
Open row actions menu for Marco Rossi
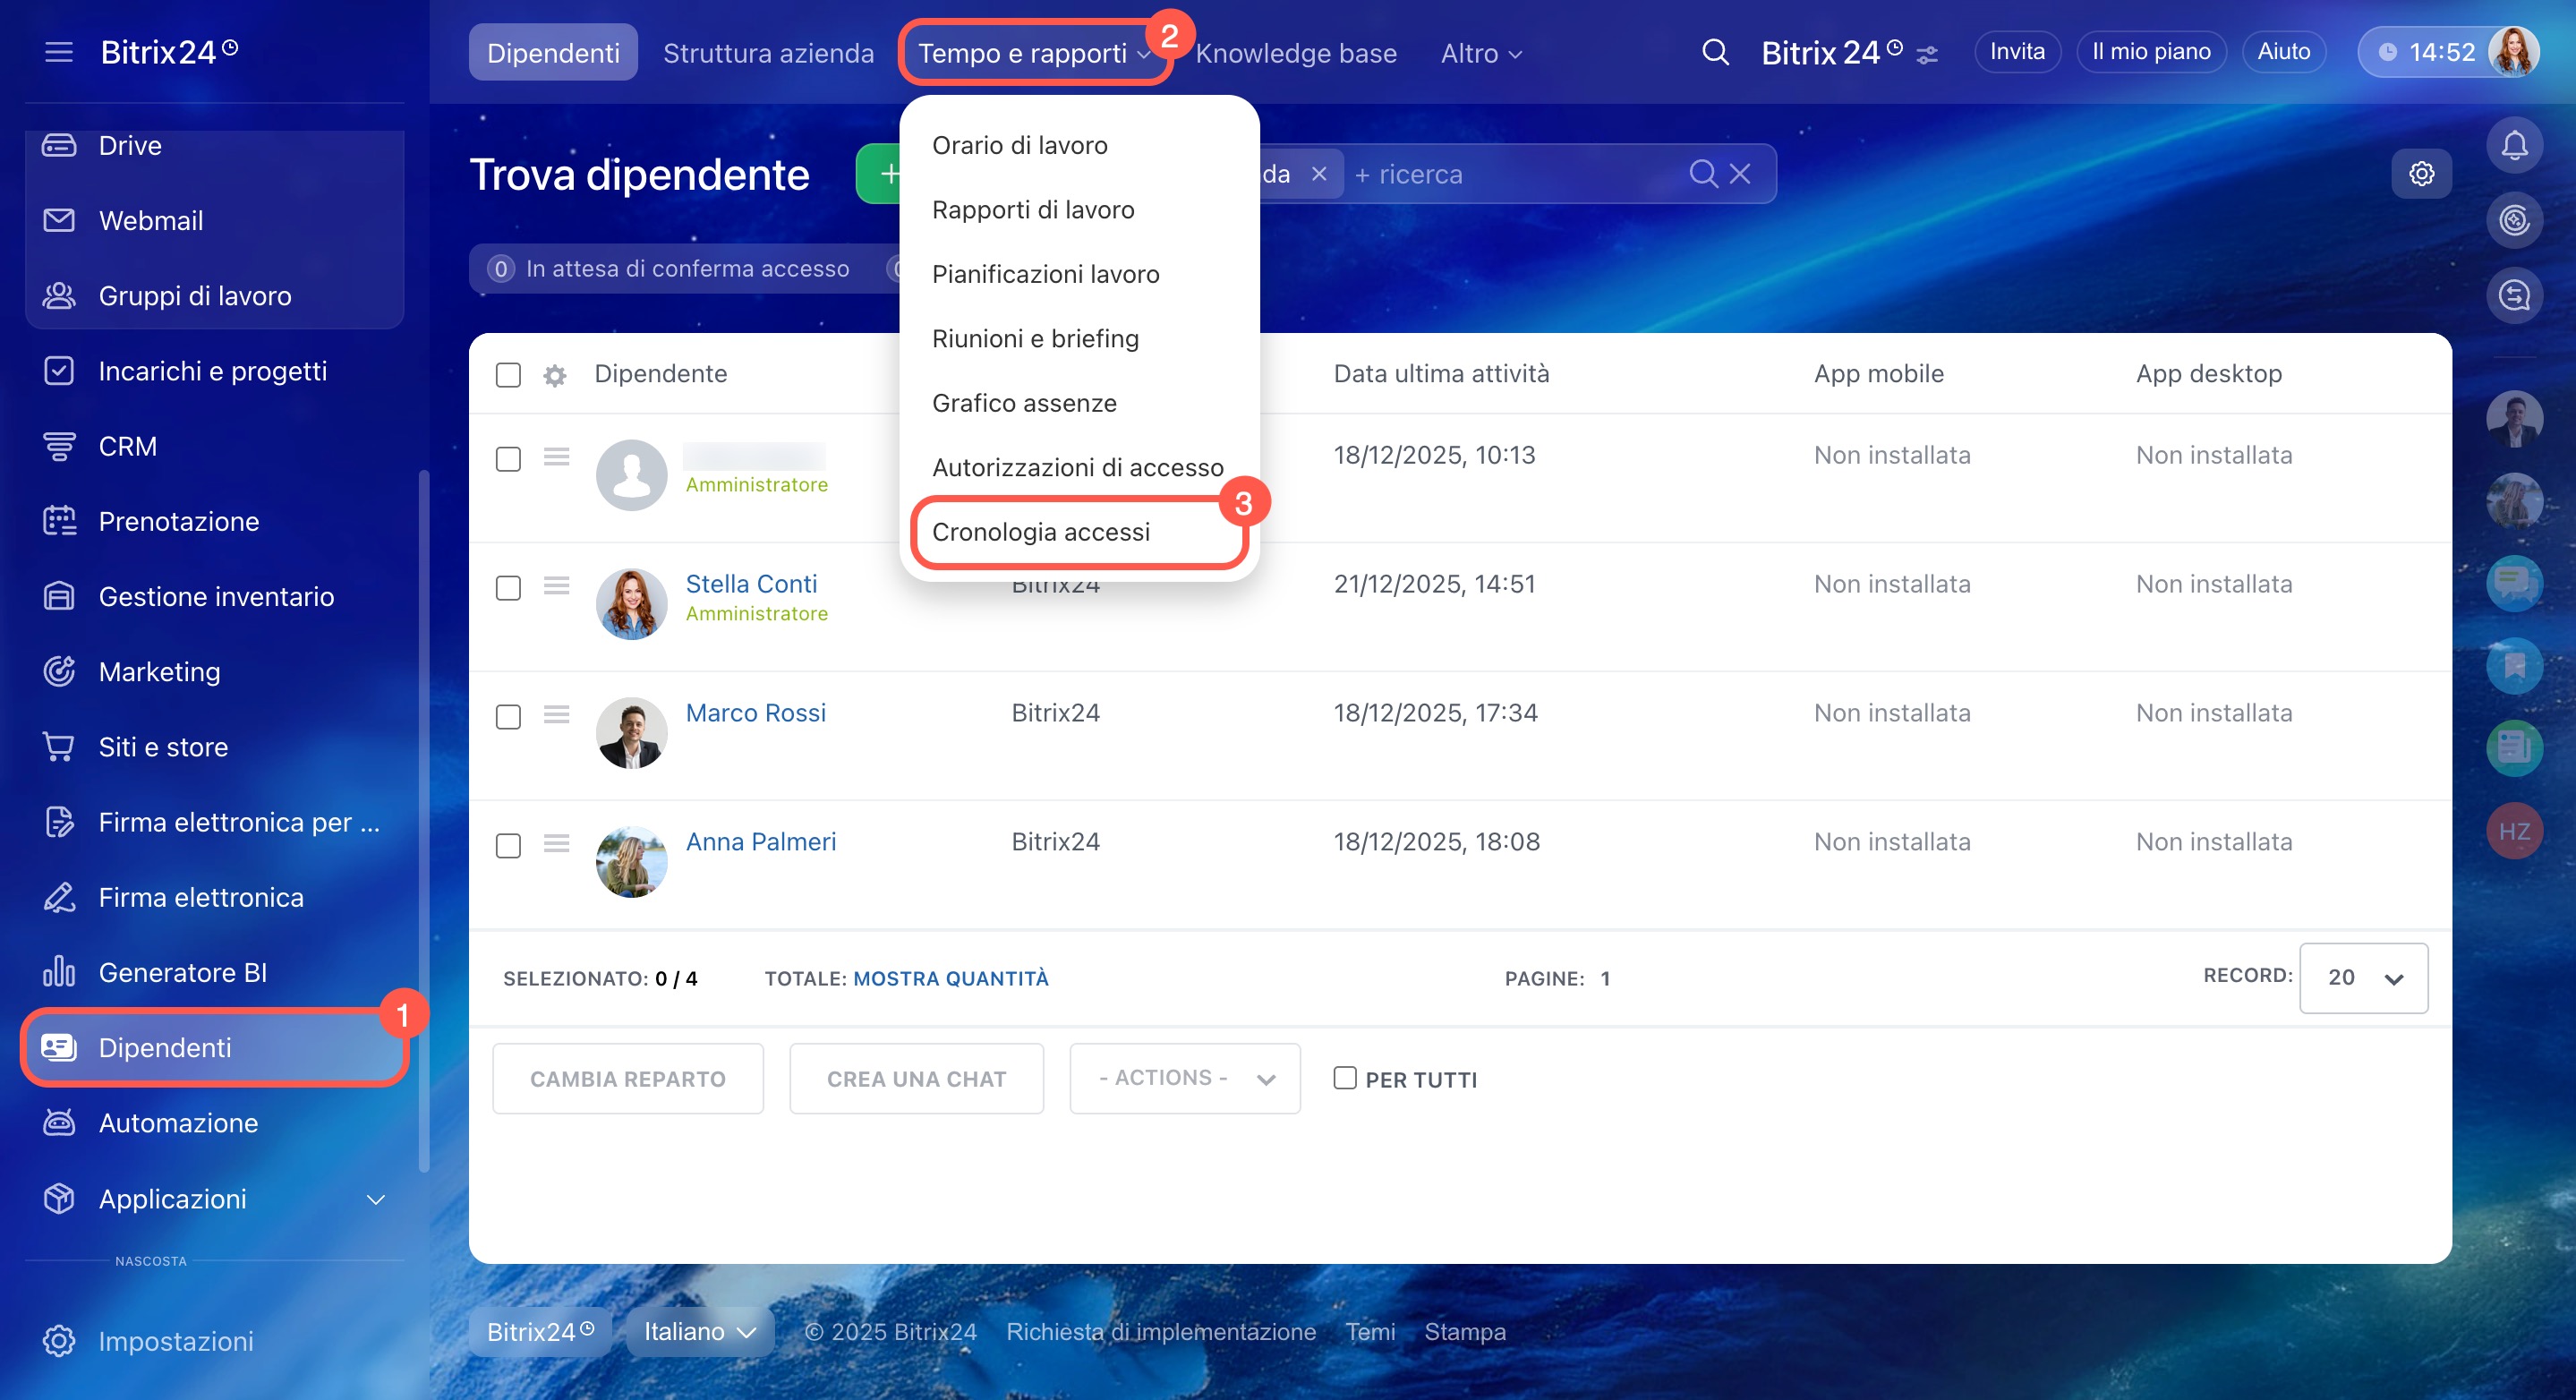coord(557,714)
